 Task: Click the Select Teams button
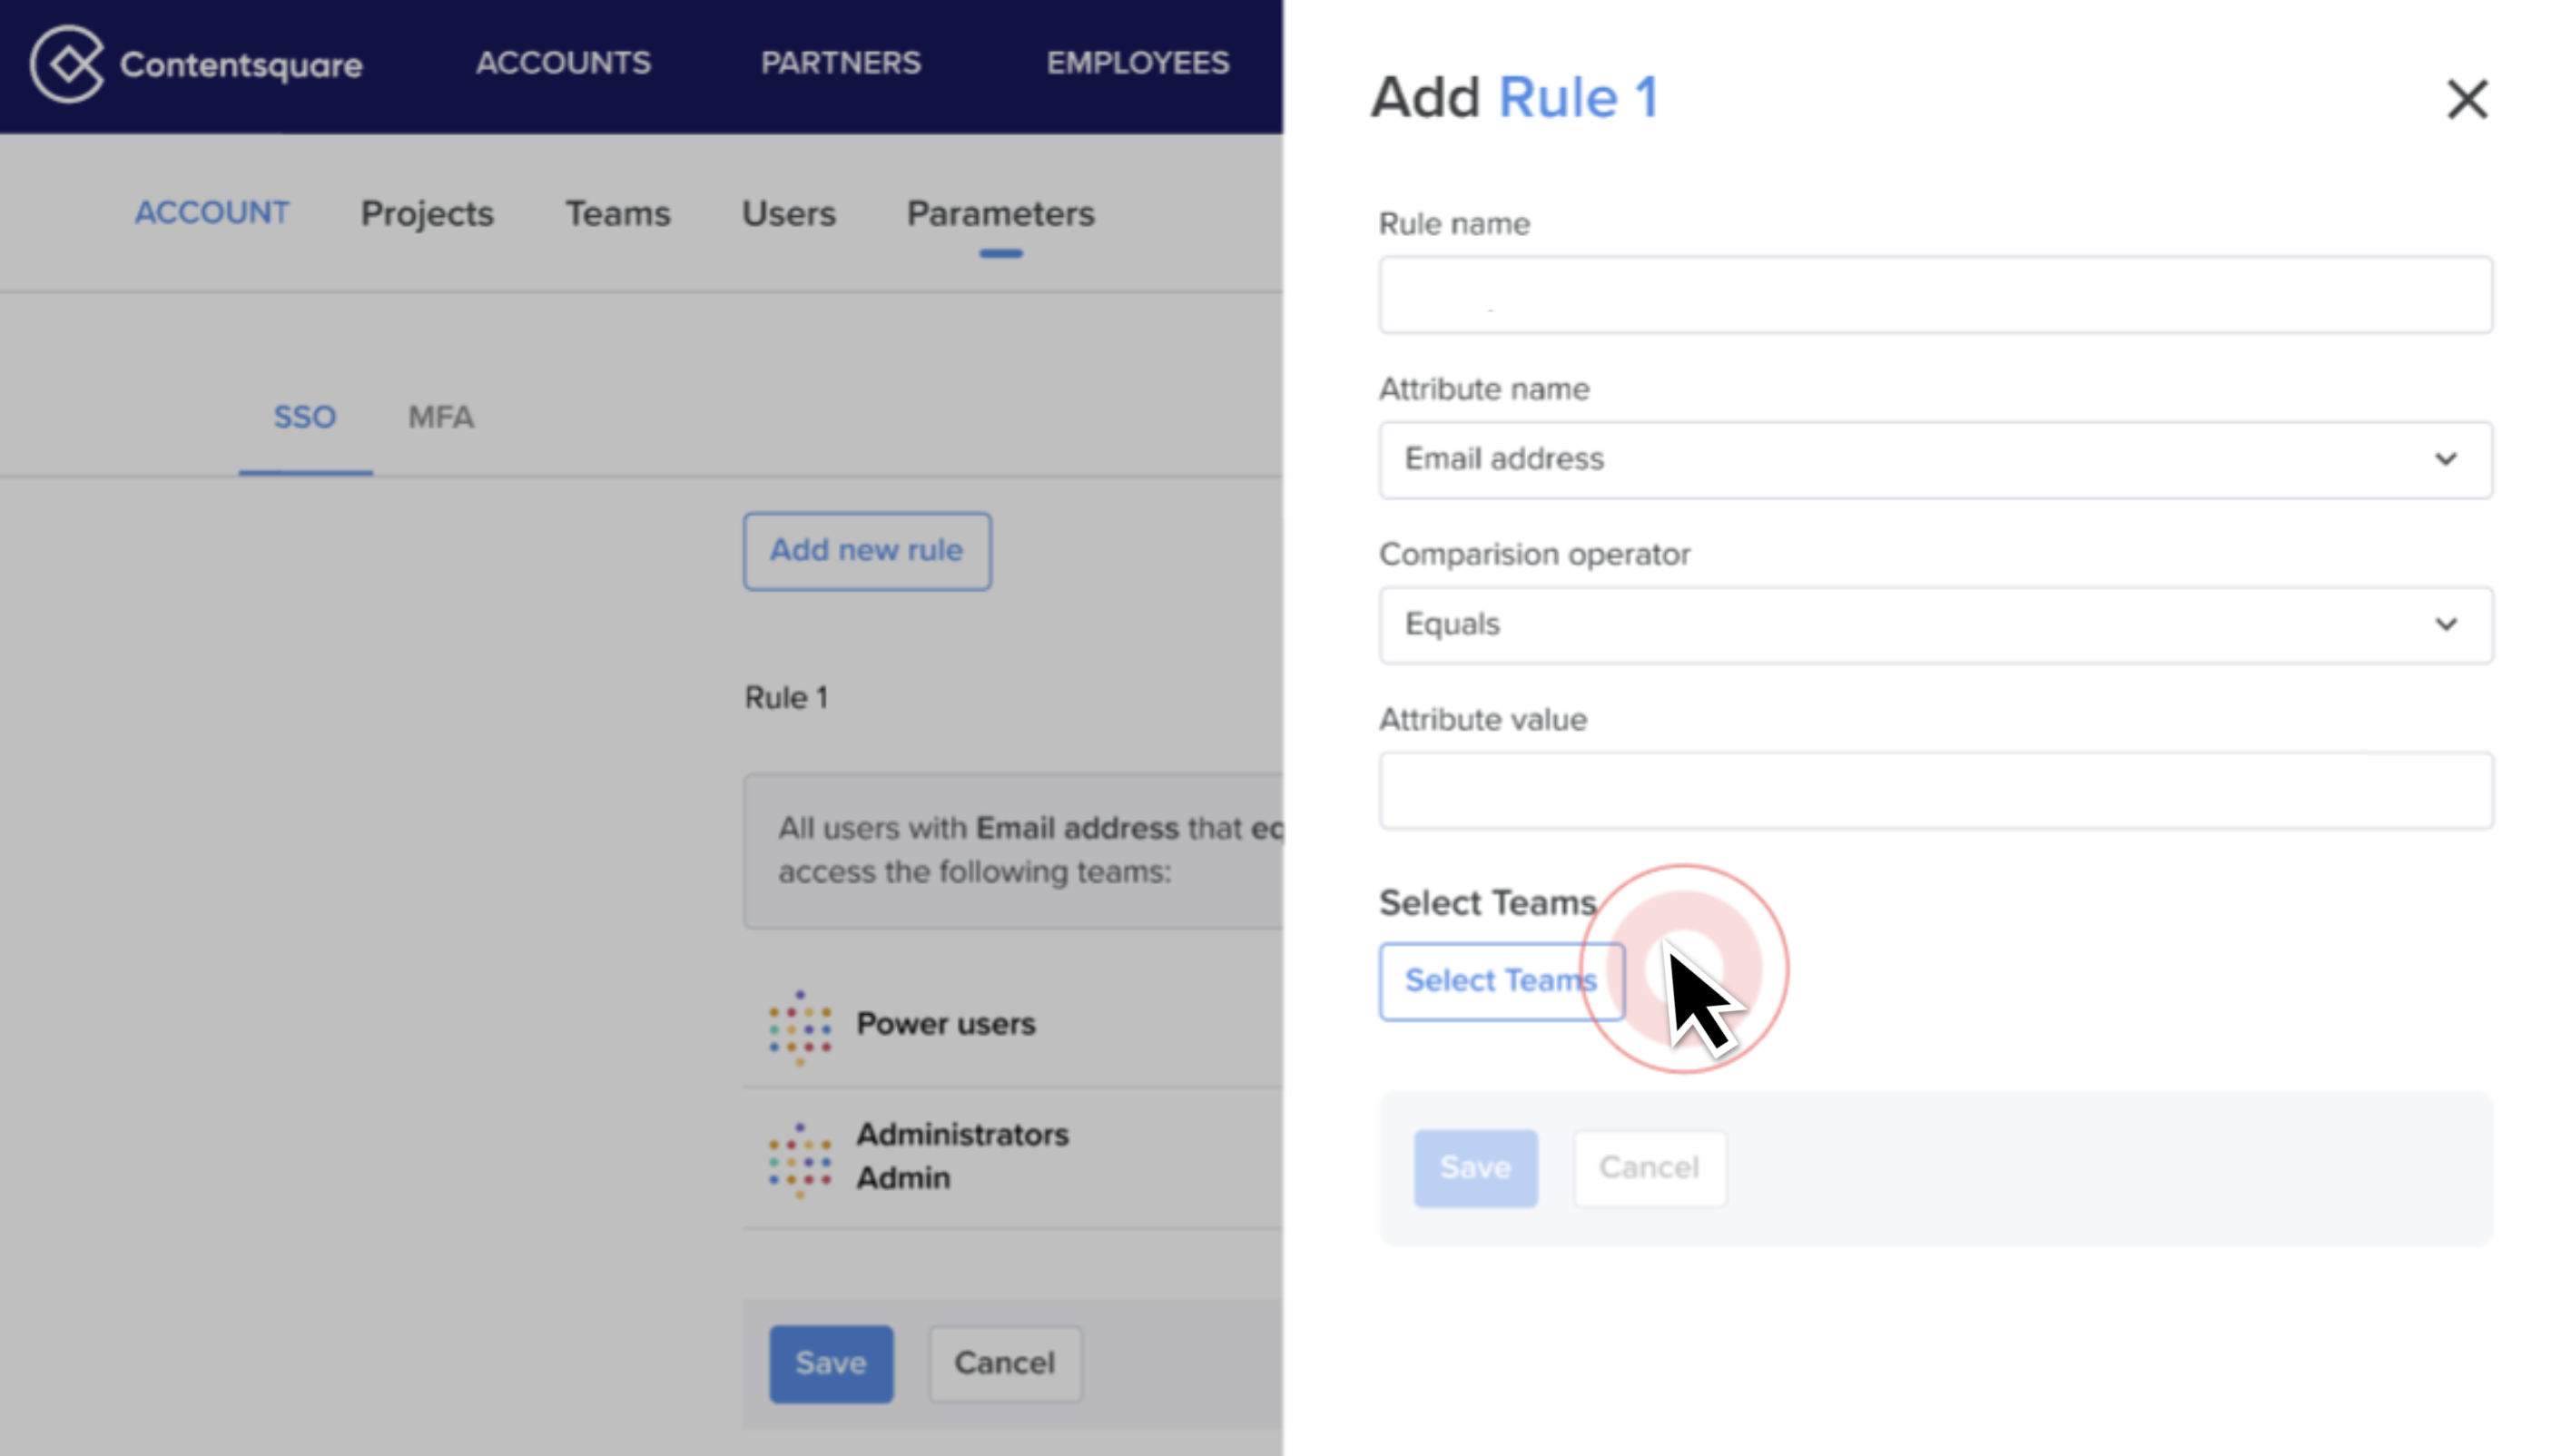coord(1501,981)
